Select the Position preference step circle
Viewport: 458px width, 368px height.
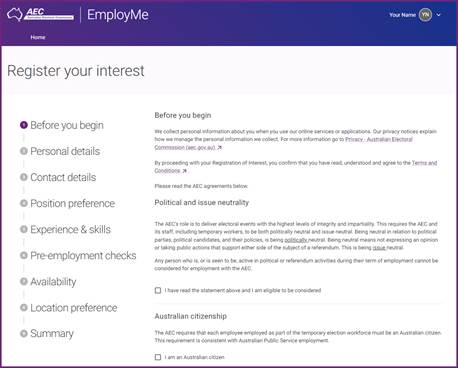click(24, 203)
